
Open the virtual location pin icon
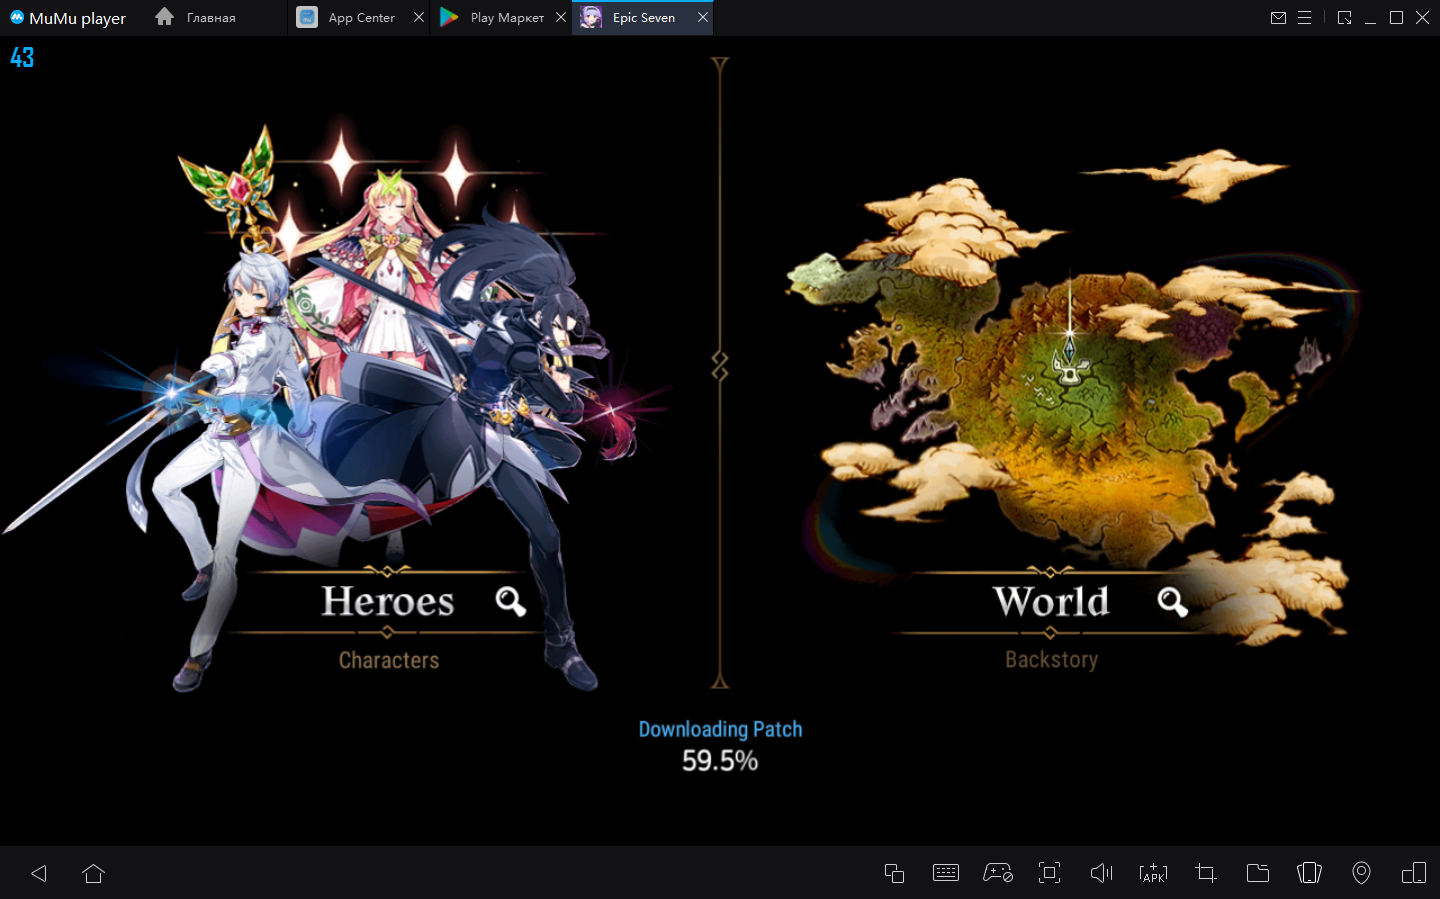point(1361,873)
